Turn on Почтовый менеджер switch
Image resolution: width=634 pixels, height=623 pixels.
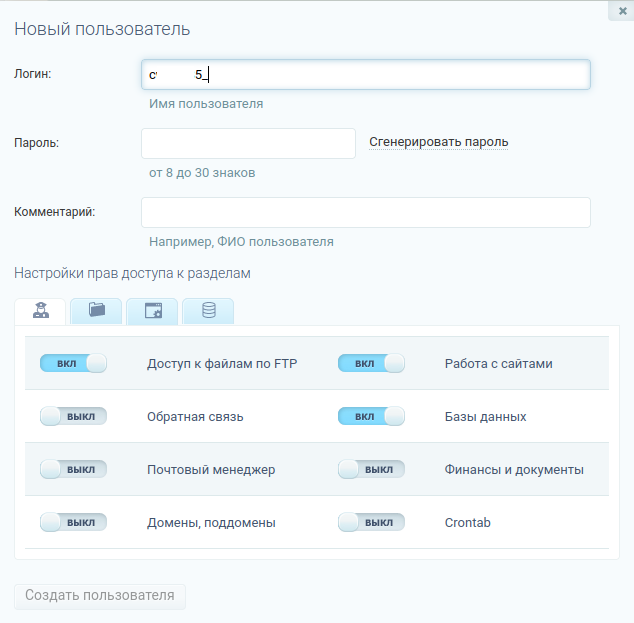[73, 469]
